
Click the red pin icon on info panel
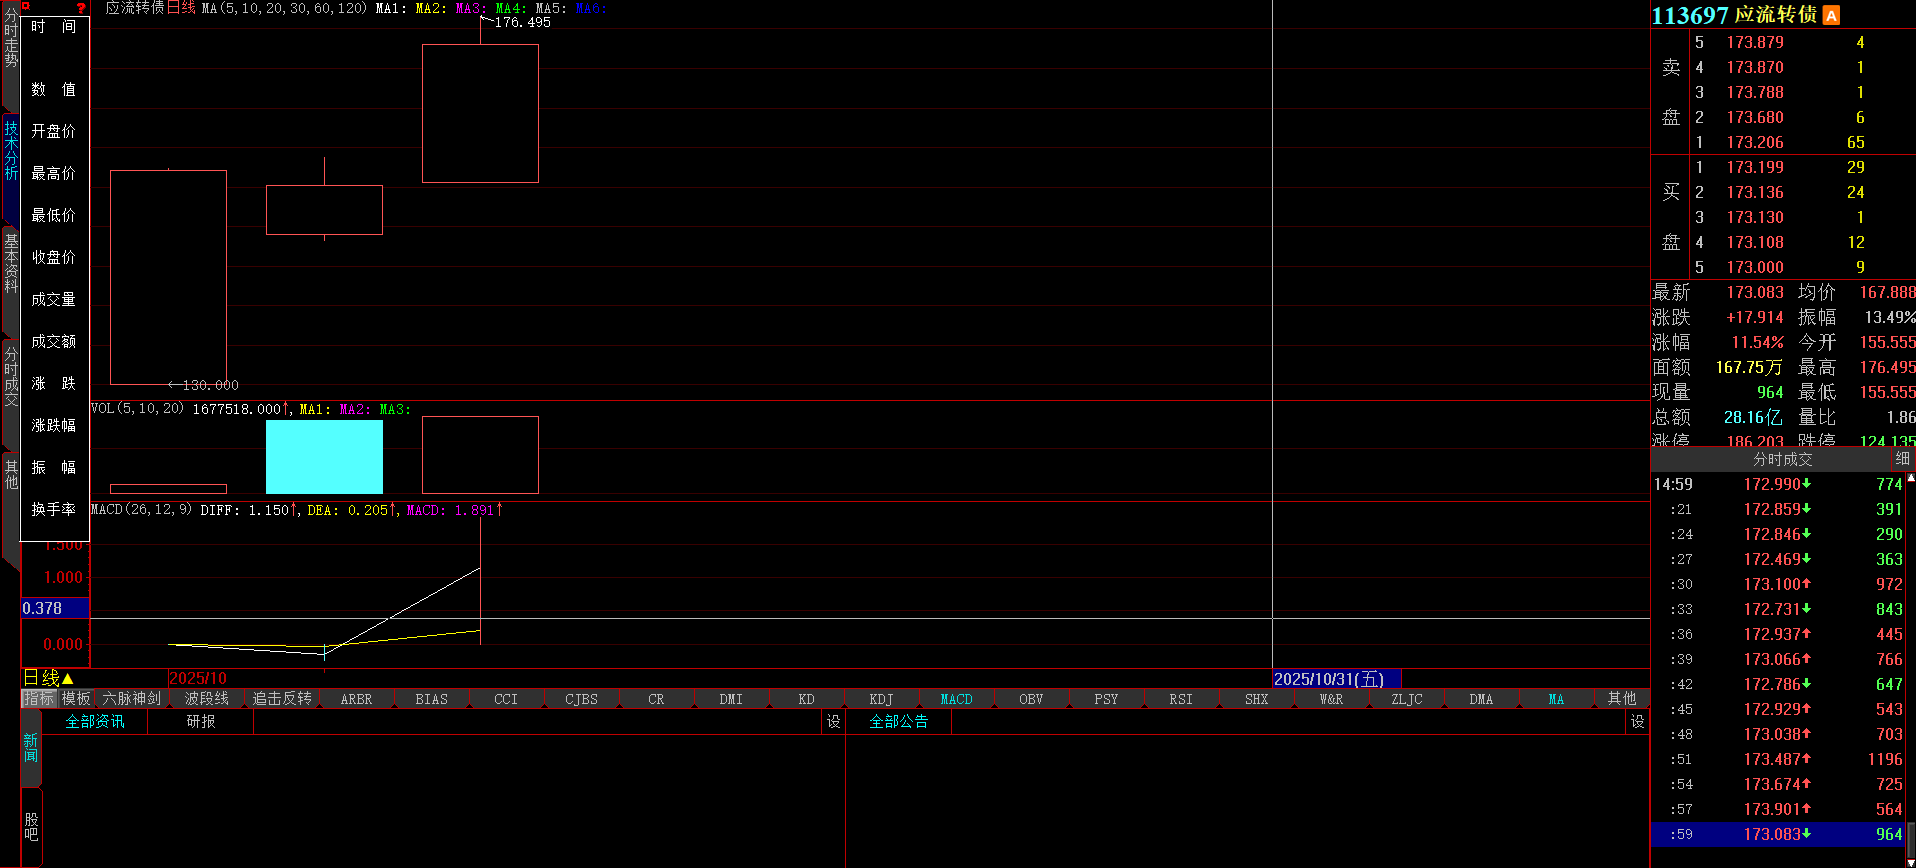click(26, 7)
